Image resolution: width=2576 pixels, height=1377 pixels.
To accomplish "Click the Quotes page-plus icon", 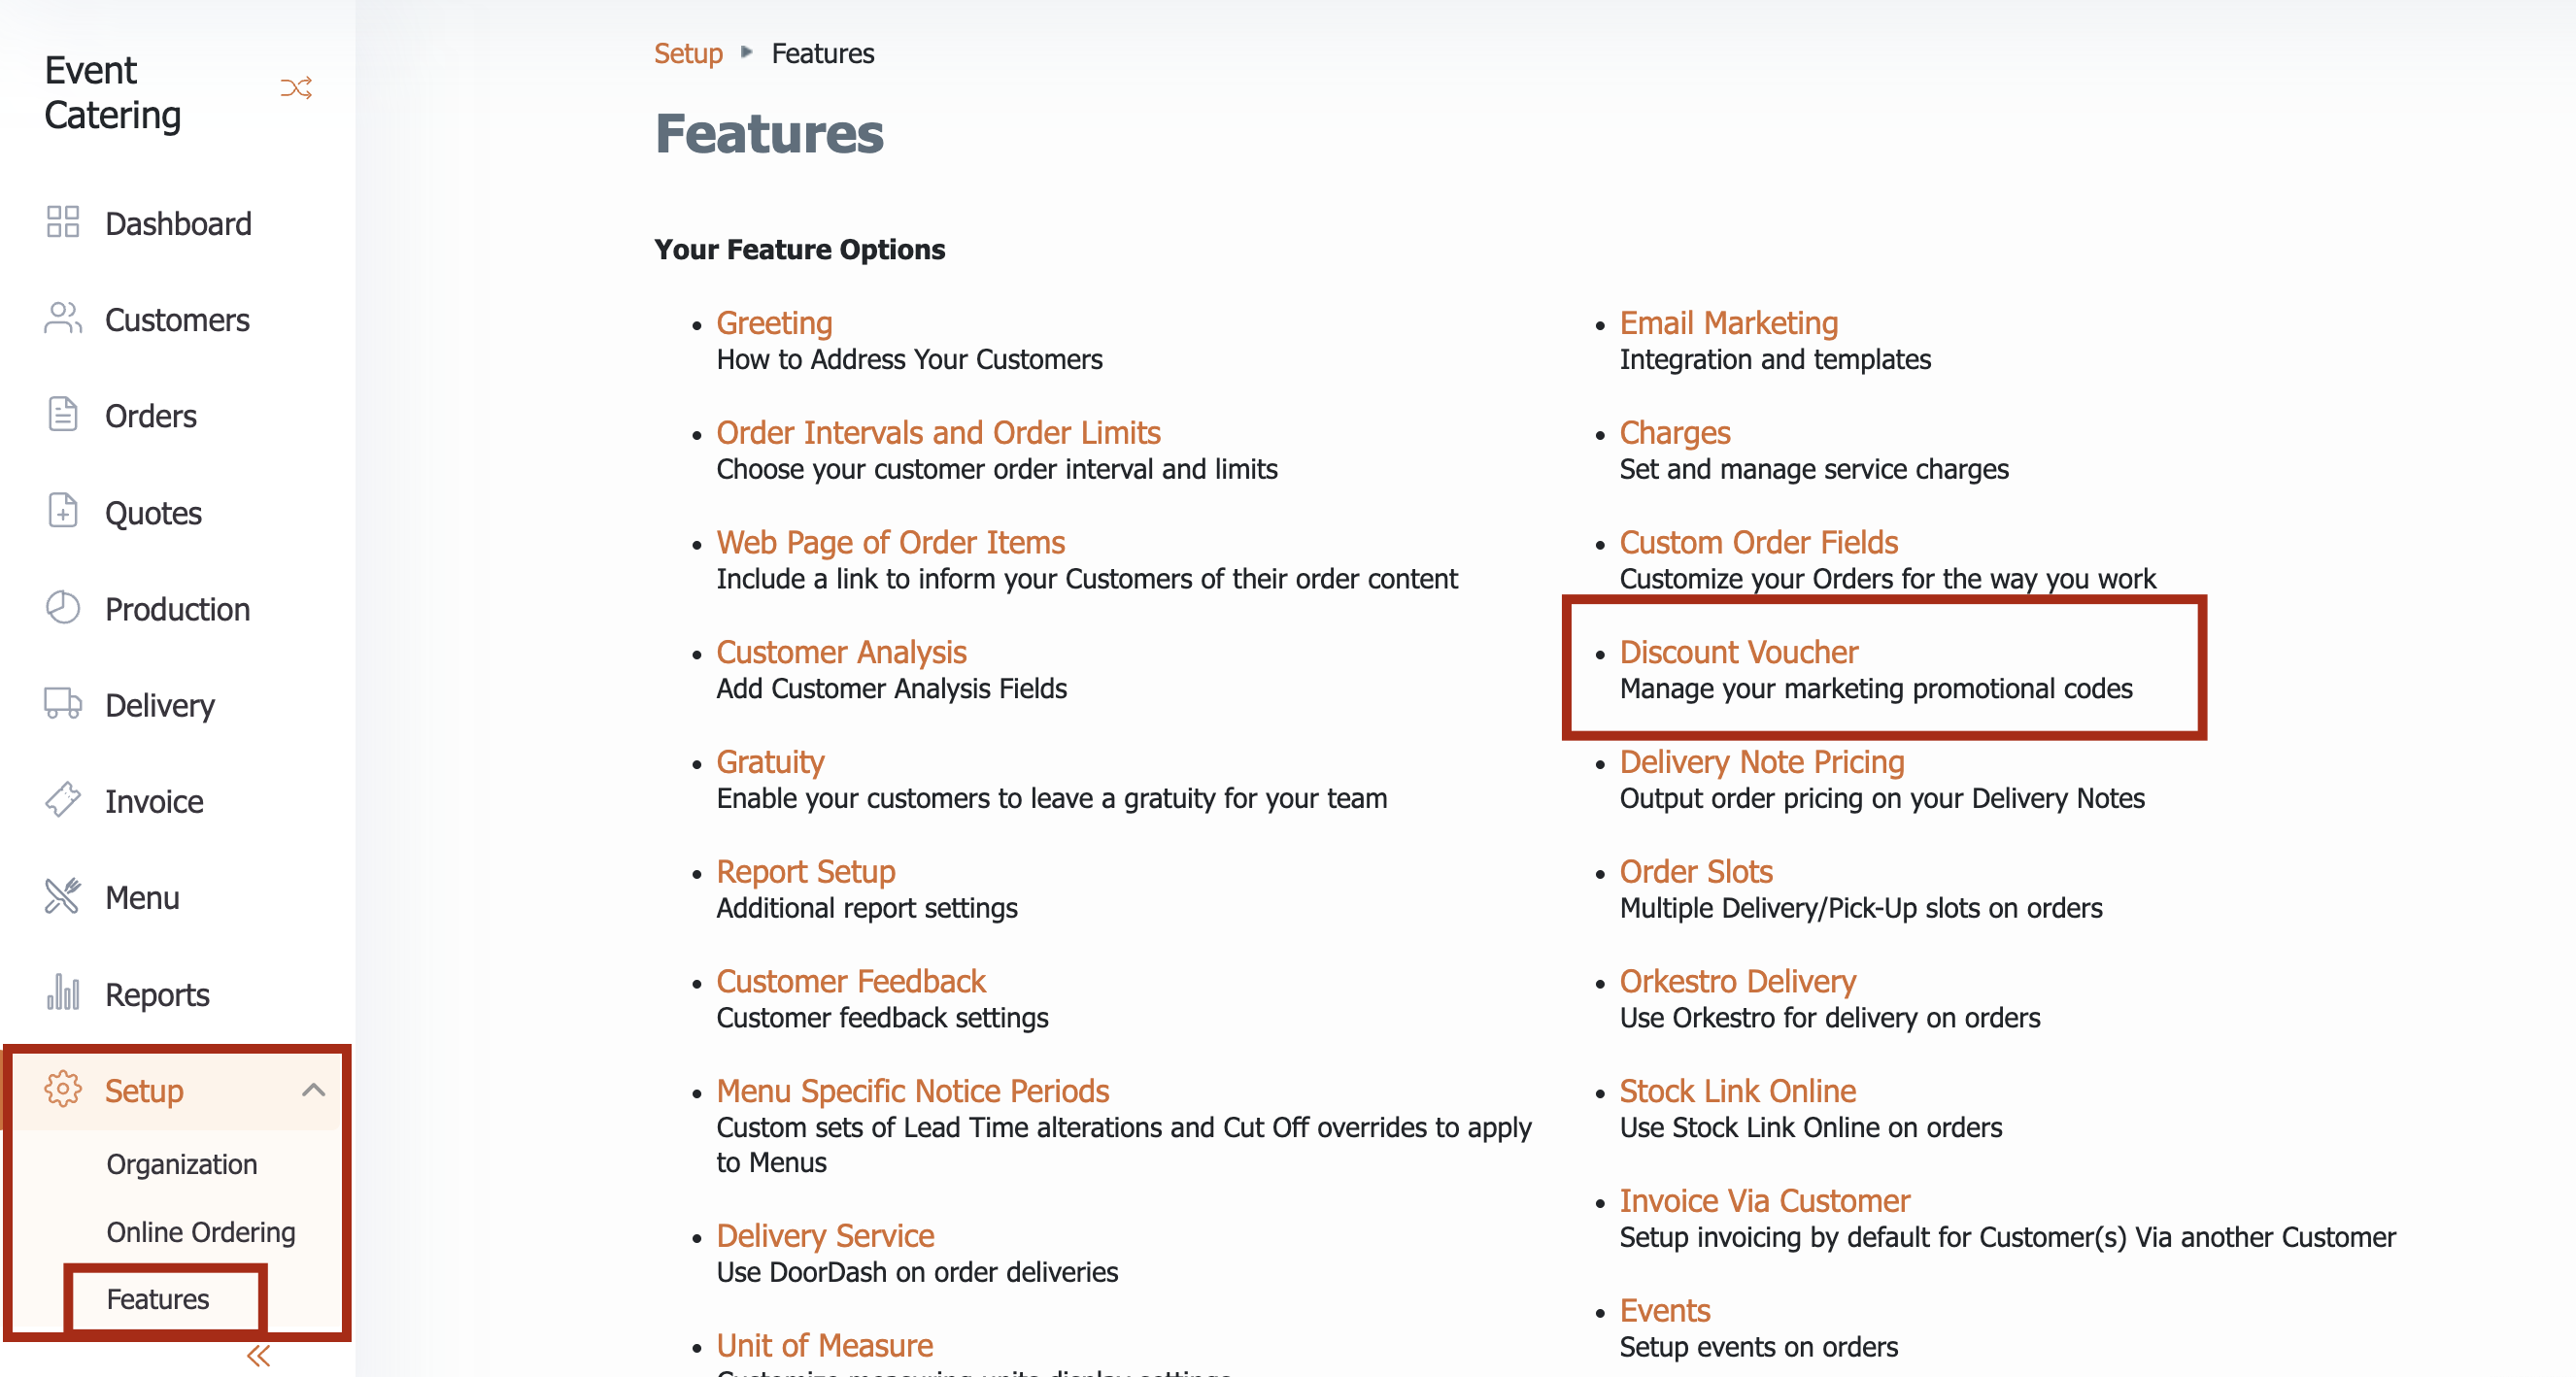I will click(x=63, y=511).
